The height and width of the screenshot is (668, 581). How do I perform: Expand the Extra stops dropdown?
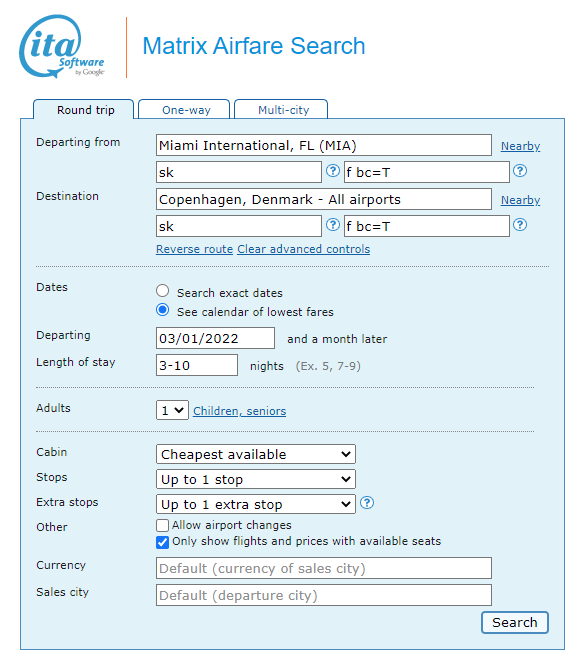click(256, 504)
